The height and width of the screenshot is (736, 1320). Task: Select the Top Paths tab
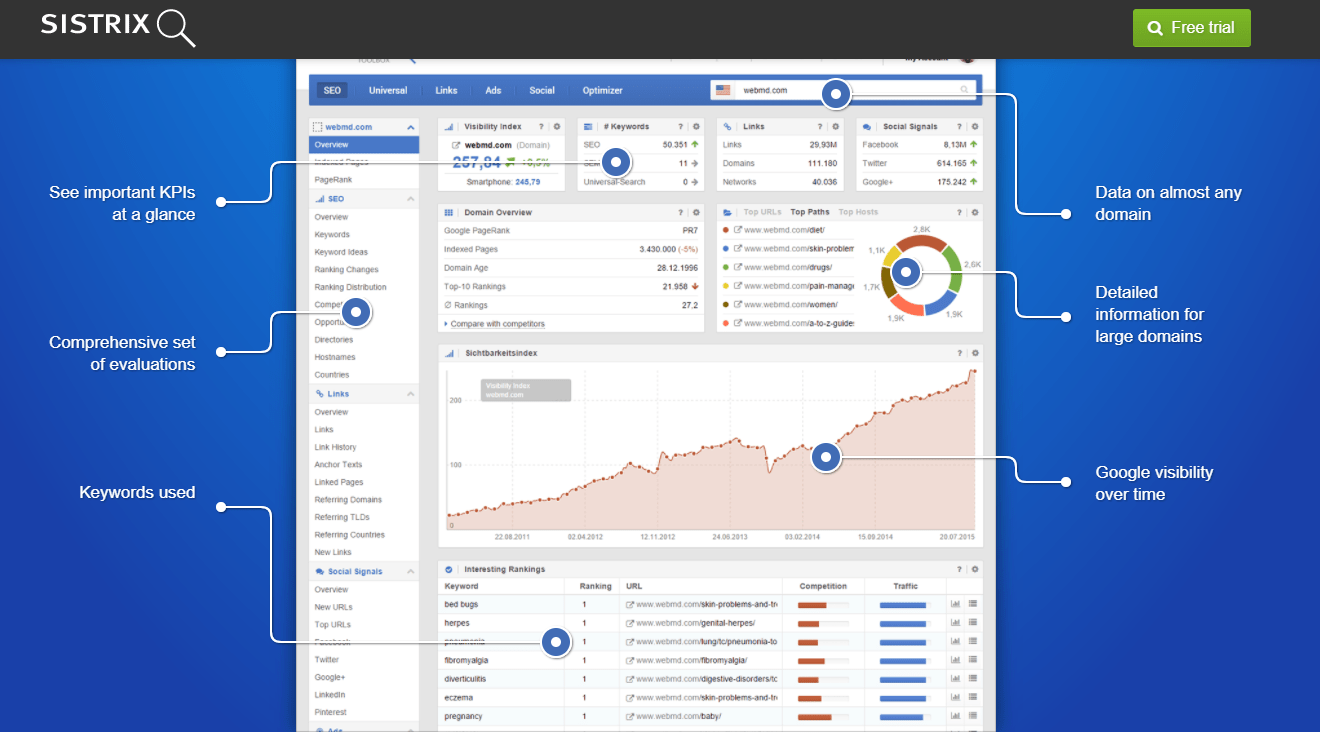[810, 212]
